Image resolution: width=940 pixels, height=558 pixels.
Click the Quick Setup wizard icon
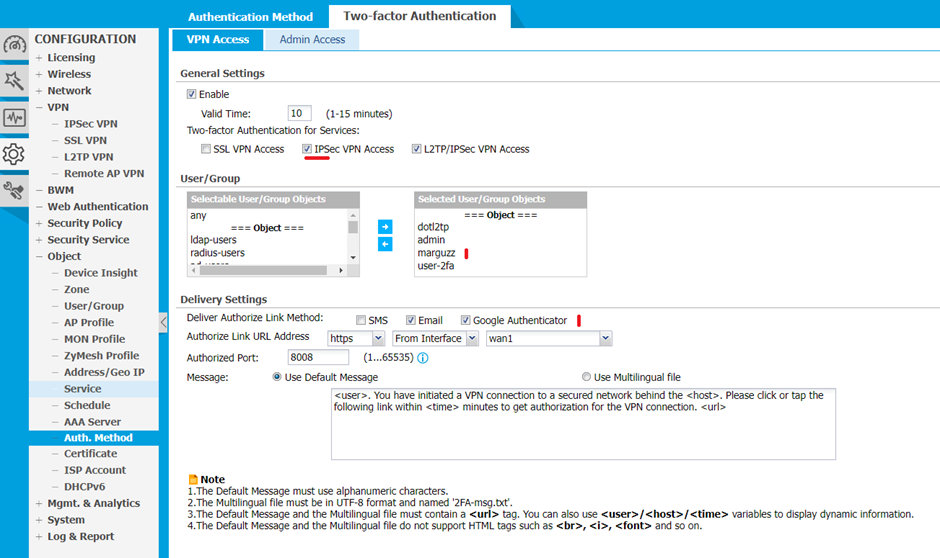click(14, 80)
